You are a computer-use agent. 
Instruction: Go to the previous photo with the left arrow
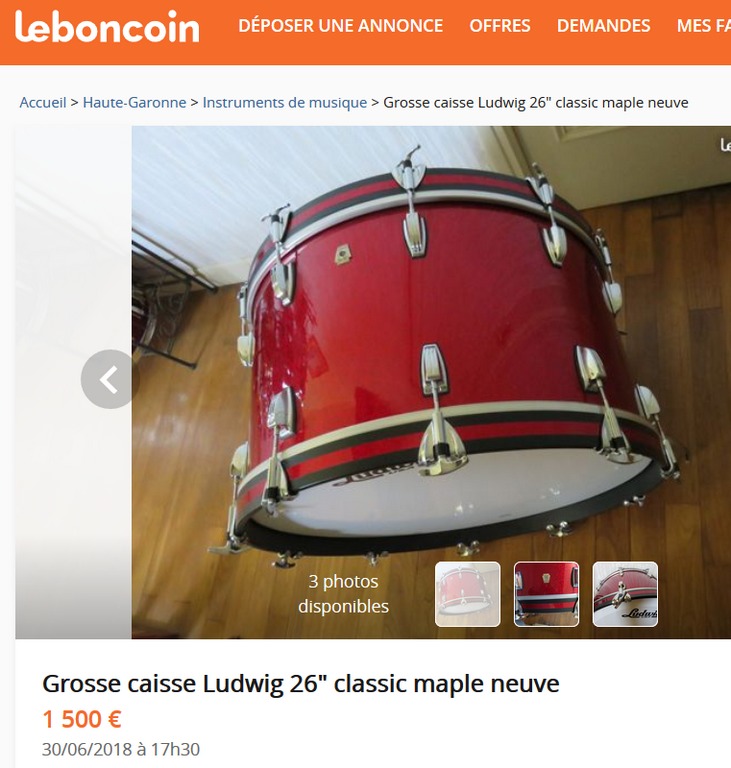point(110,379)
